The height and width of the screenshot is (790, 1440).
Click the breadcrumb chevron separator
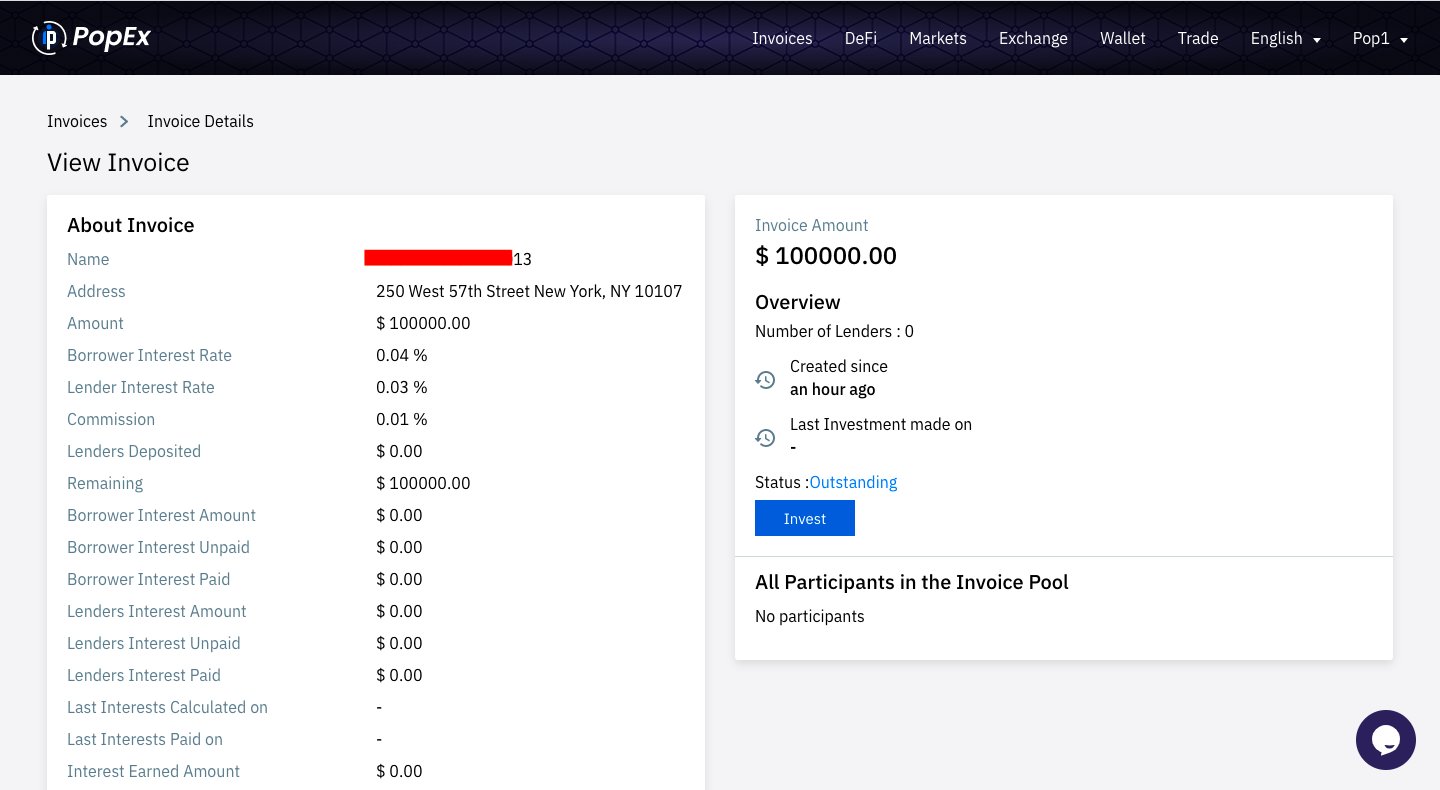pyautogui.click(x=125, y=121)
